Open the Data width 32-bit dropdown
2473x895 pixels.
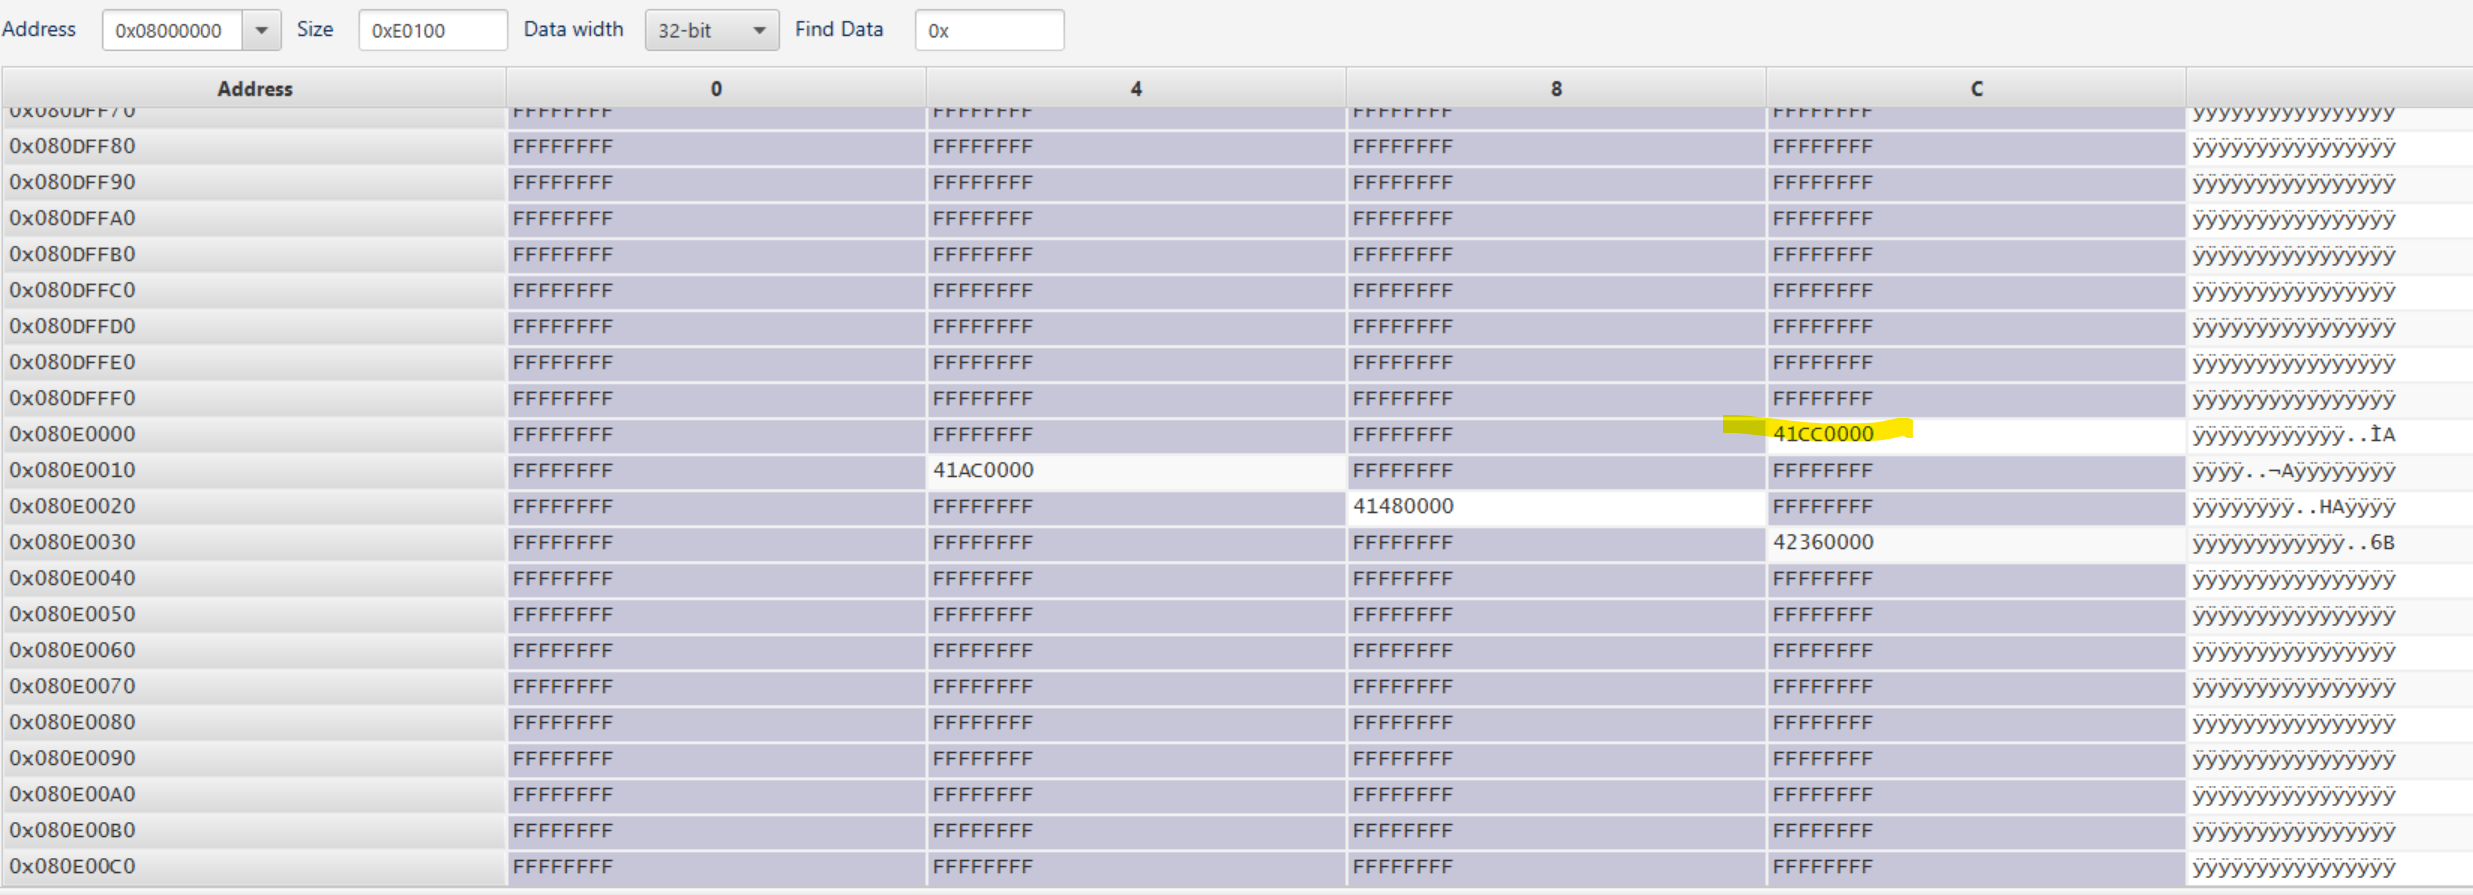pos(712,30)
